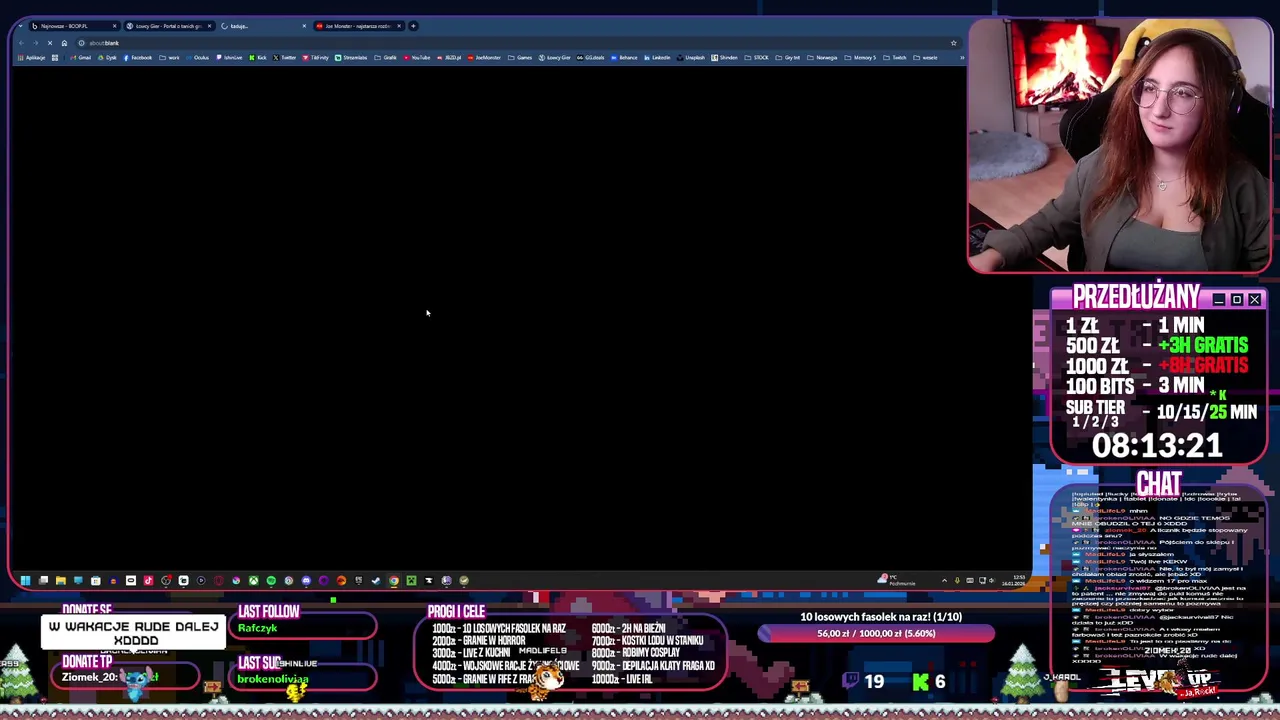Open the TikFinity bookmark
Image resolution: width=1280 pixels, height=720 pixels.
tap(316, 57)
